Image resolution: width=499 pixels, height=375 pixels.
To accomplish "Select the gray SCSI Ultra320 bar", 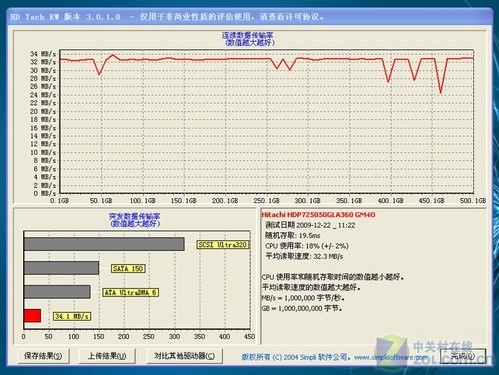I will [104, 244].
